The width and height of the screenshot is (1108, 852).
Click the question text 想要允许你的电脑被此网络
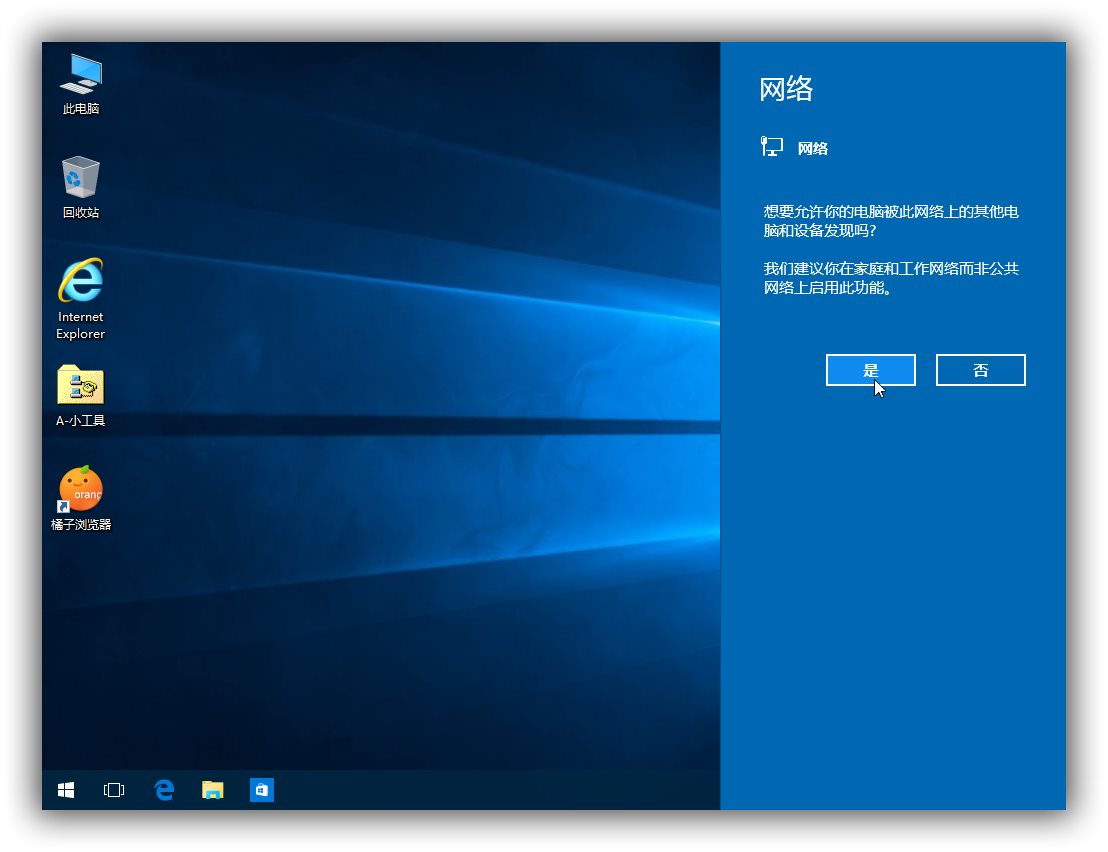(x=890, y=221)
